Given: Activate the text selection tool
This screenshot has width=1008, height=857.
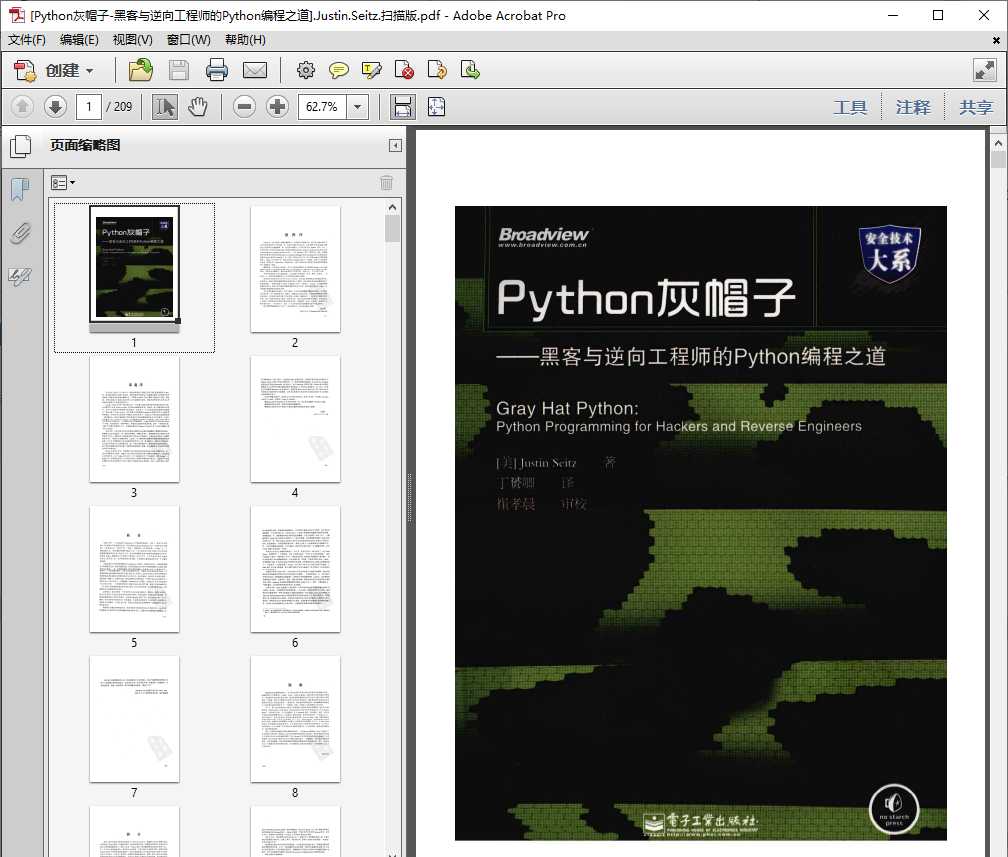Looking at the screenshot, I should (x=165, y=107).
